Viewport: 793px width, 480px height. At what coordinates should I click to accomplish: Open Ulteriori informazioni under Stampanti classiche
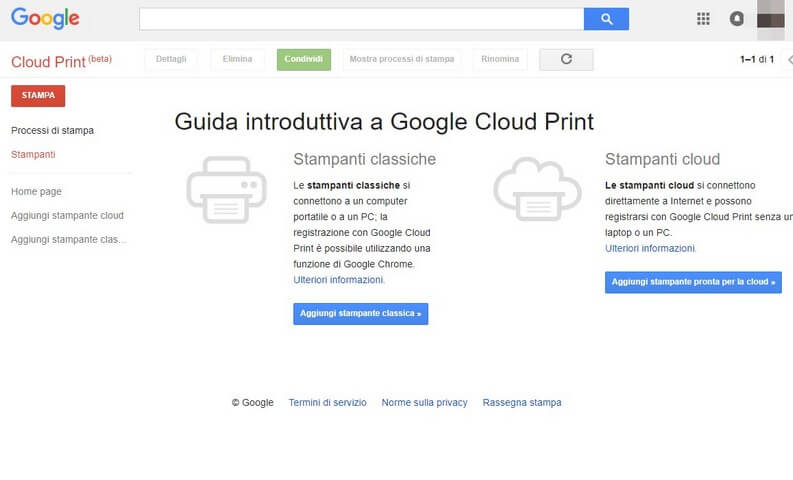[339, 280]
